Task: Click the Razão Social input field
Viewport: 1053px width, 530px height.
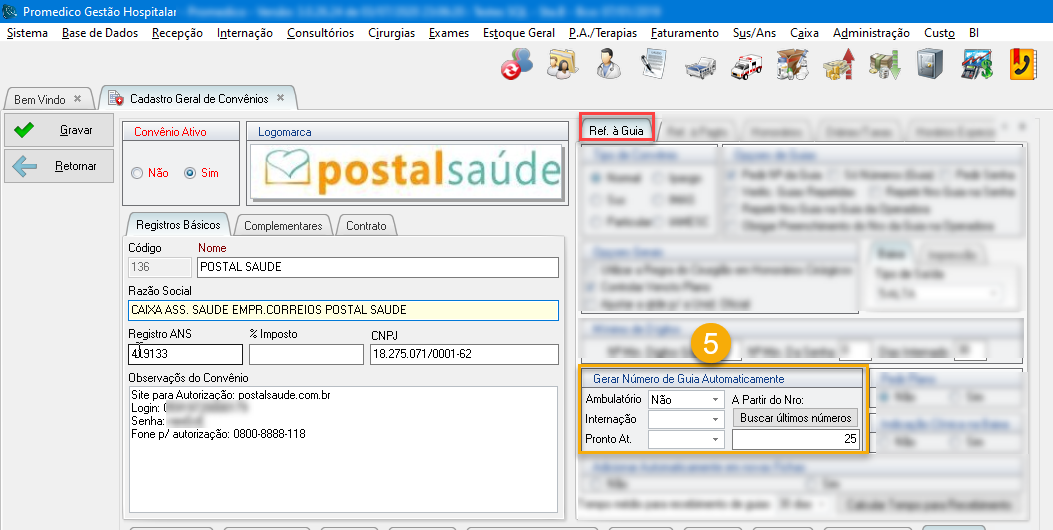Action: pos(343,310)
